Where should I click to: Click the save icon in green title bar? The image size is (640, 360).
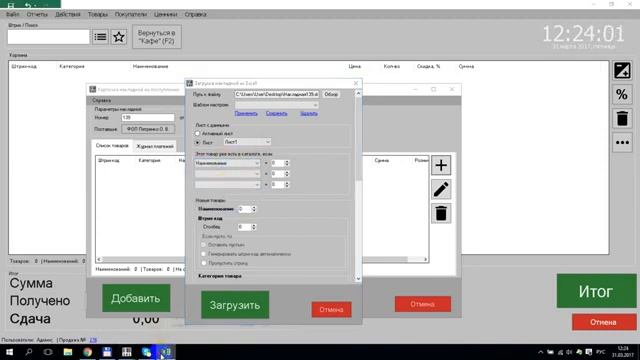11,5
